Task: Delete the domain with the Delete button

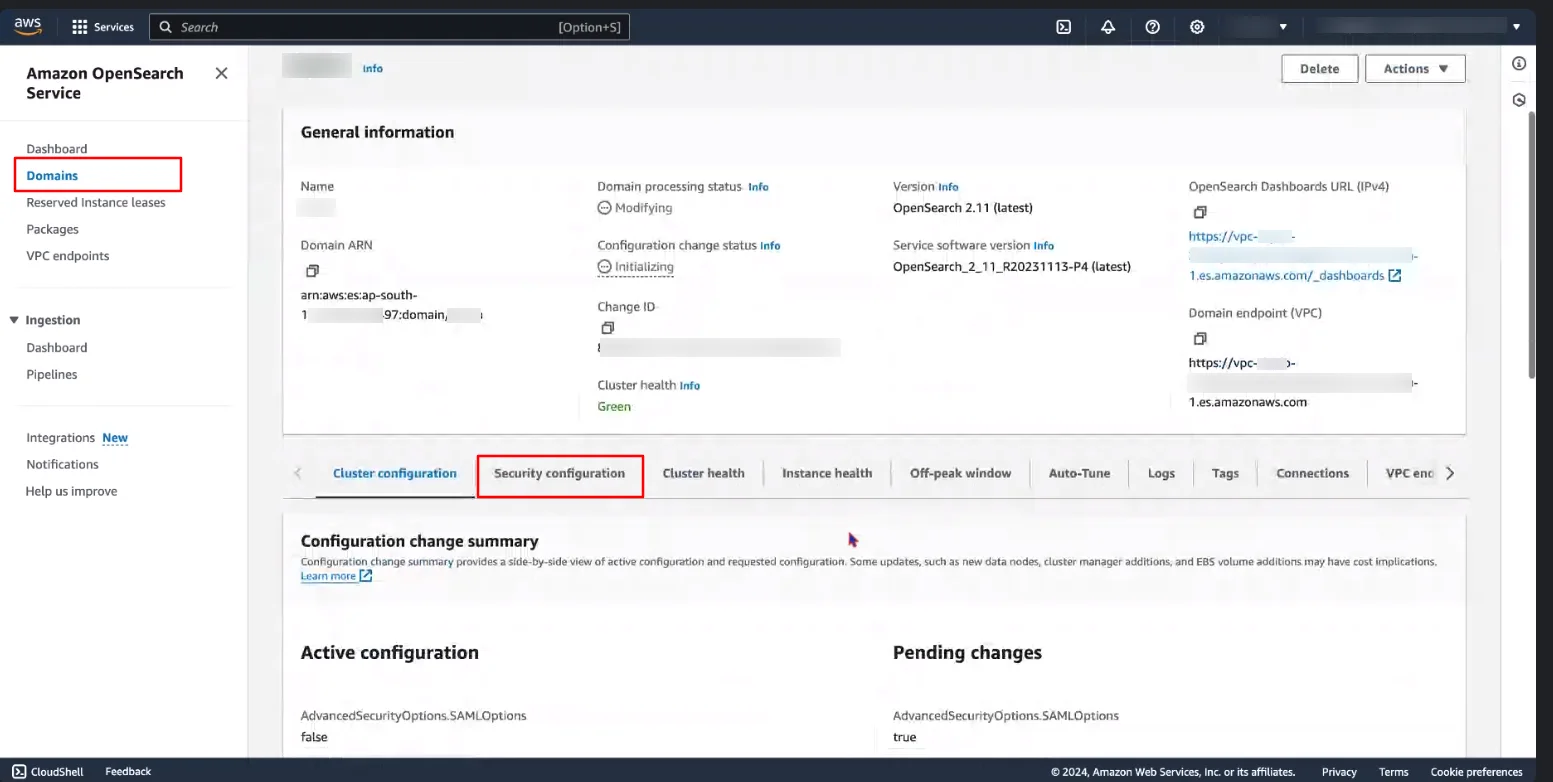Action: tap(1319, 69)
